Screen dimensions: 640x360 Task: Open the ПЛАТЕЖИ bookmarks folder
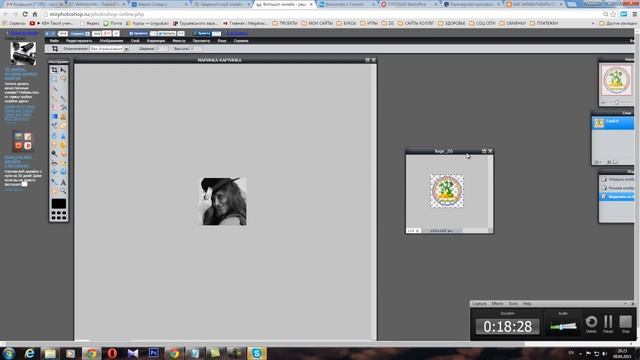(x=544, y=23)
